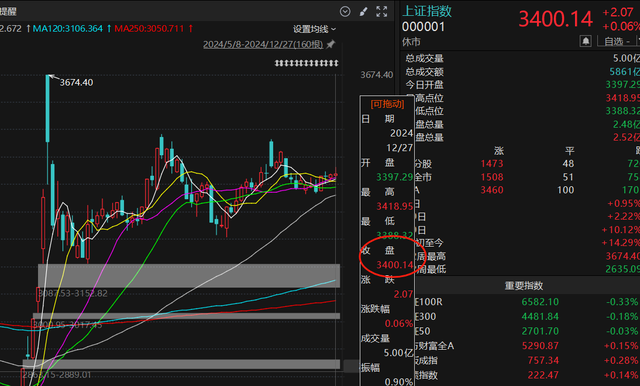This screenshot has width=640, height=386.
Task: Click the 51 flat count value
Action: click(568, 177)
